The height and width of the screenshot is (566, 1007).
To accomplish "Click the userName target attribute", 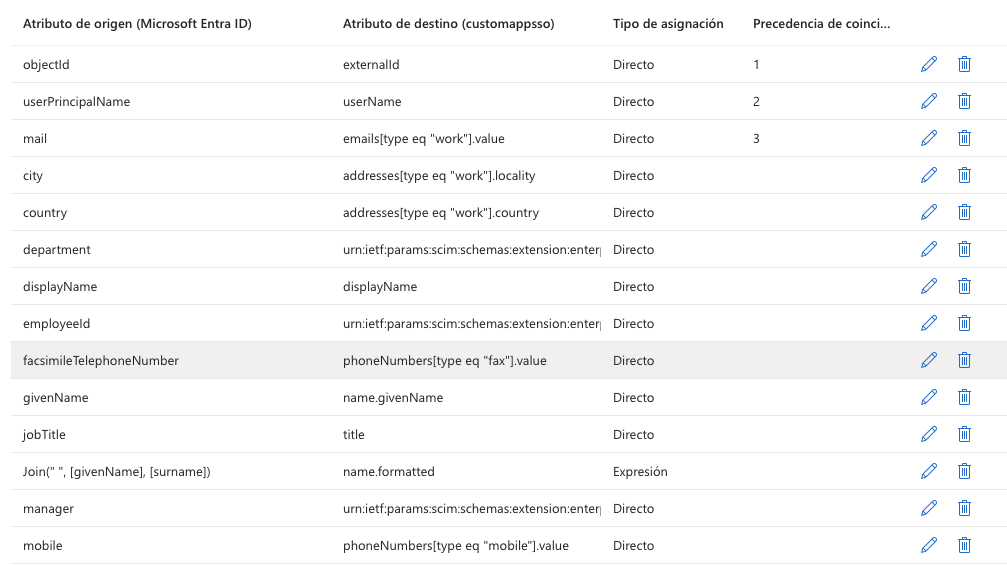I will tap(372, 102).
